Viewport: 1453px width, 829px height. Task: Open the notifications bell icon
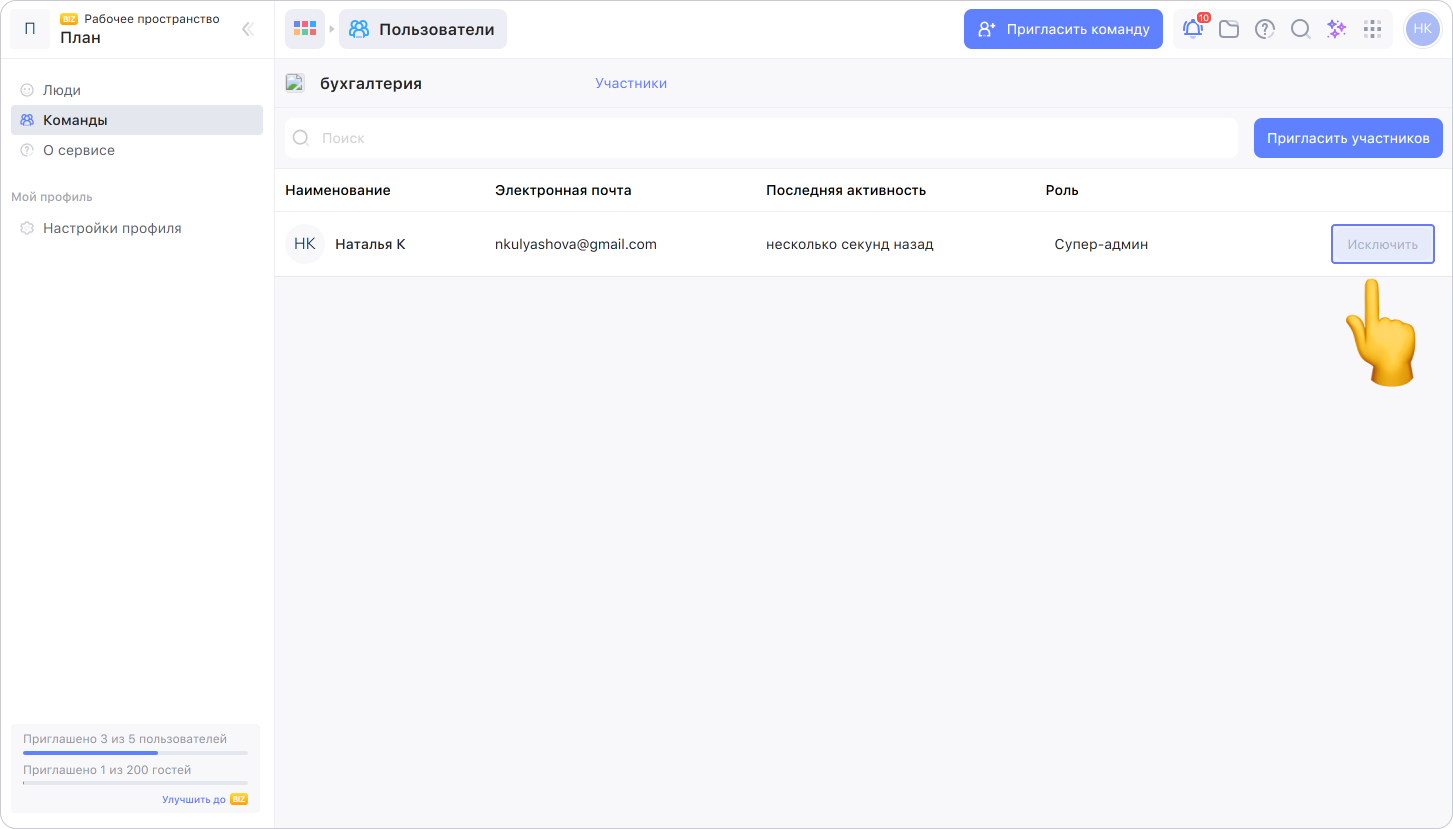click(x=1193, y=29)
